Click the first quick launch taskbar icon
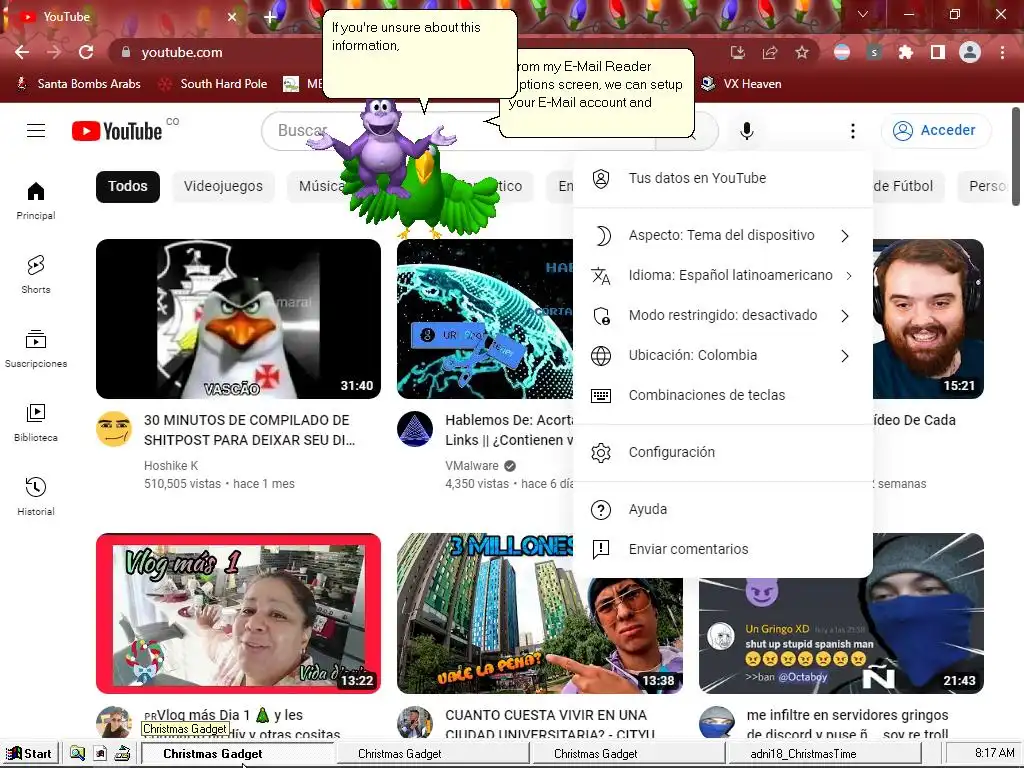 coord(77,754)
